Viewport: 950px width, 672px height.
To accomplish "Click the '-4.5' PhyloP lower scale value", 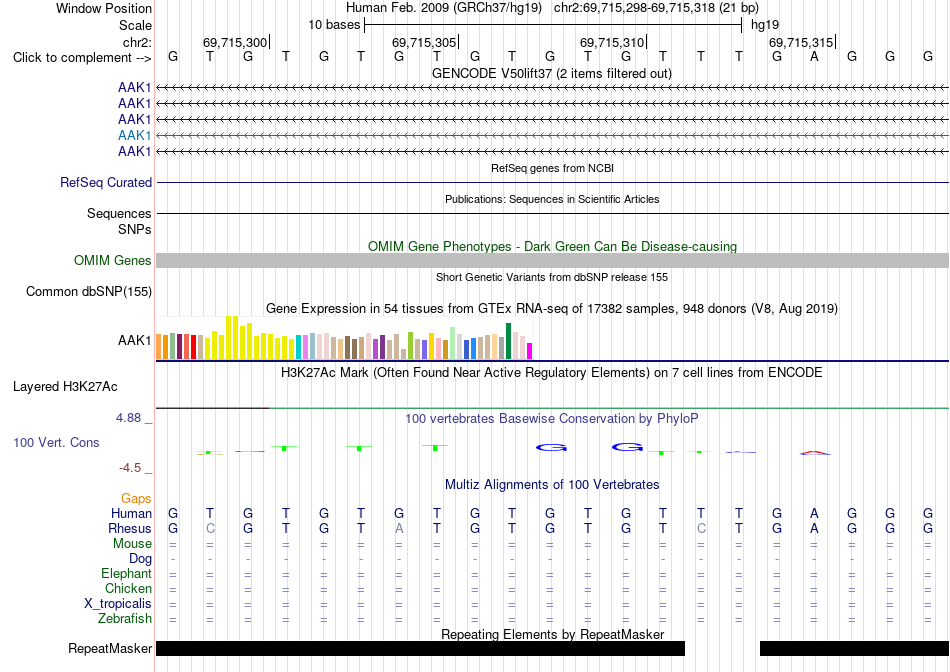I will pyautogui.click(x=130, y=468).
